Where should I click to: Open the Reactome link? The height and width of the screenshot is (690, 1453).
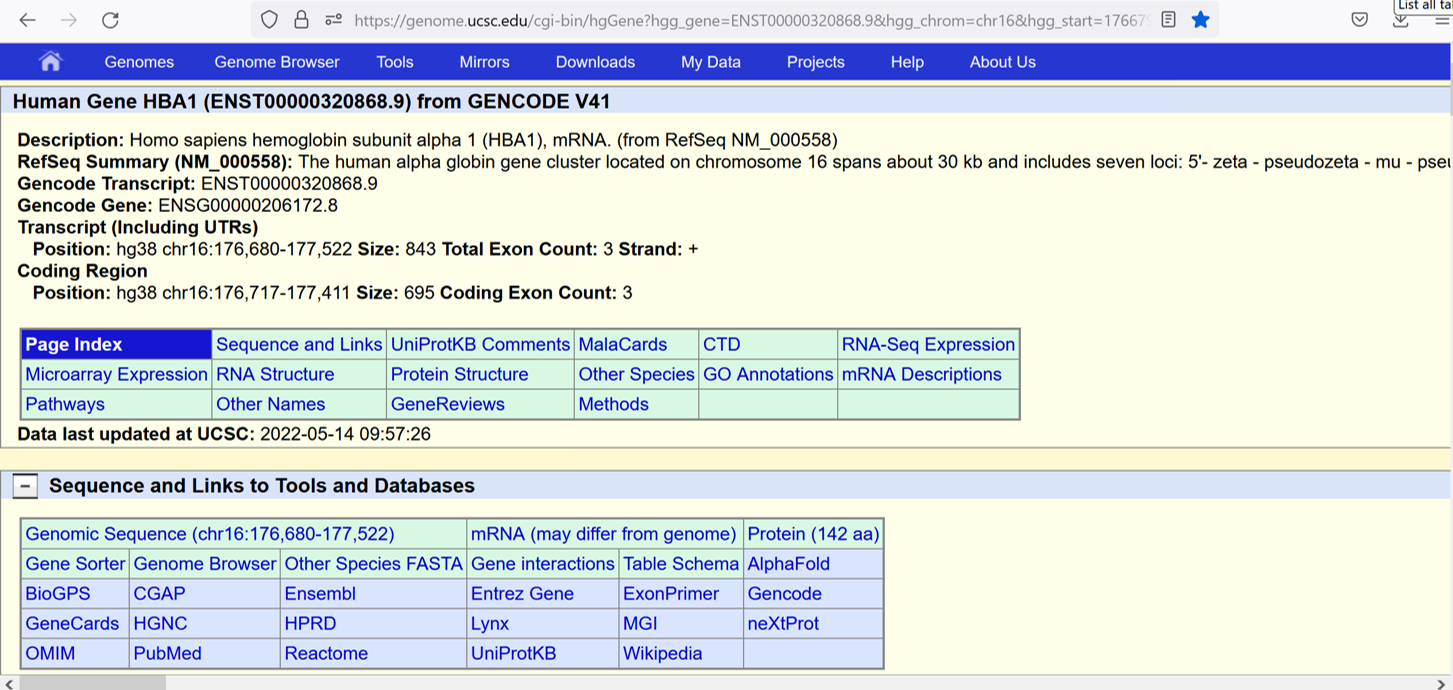(x=327, y=654)
